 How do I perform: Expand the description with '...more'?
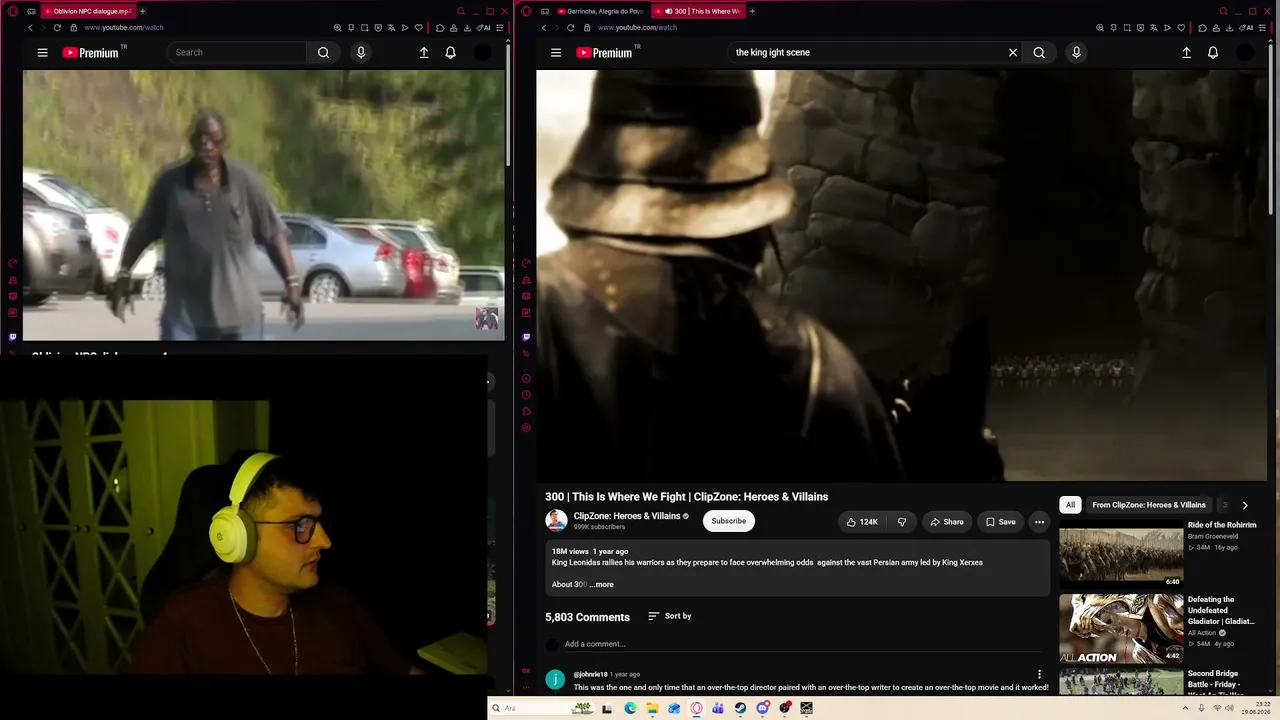[601, 585]
